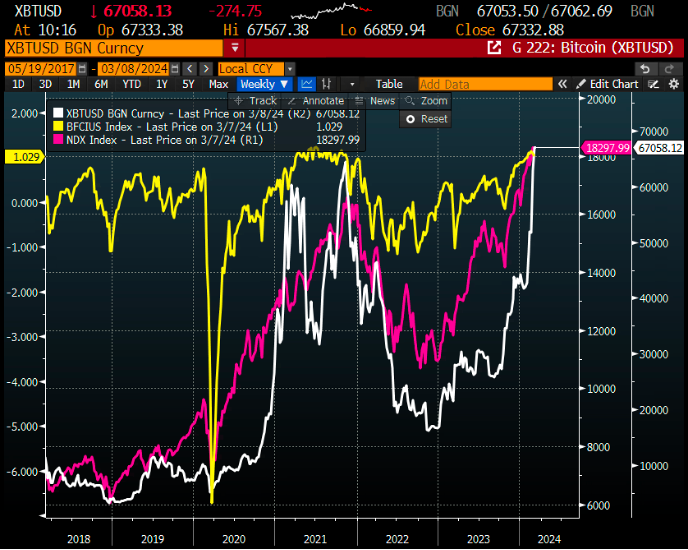Open the chart type more-options dropdown arrow

tap(352, 84)
